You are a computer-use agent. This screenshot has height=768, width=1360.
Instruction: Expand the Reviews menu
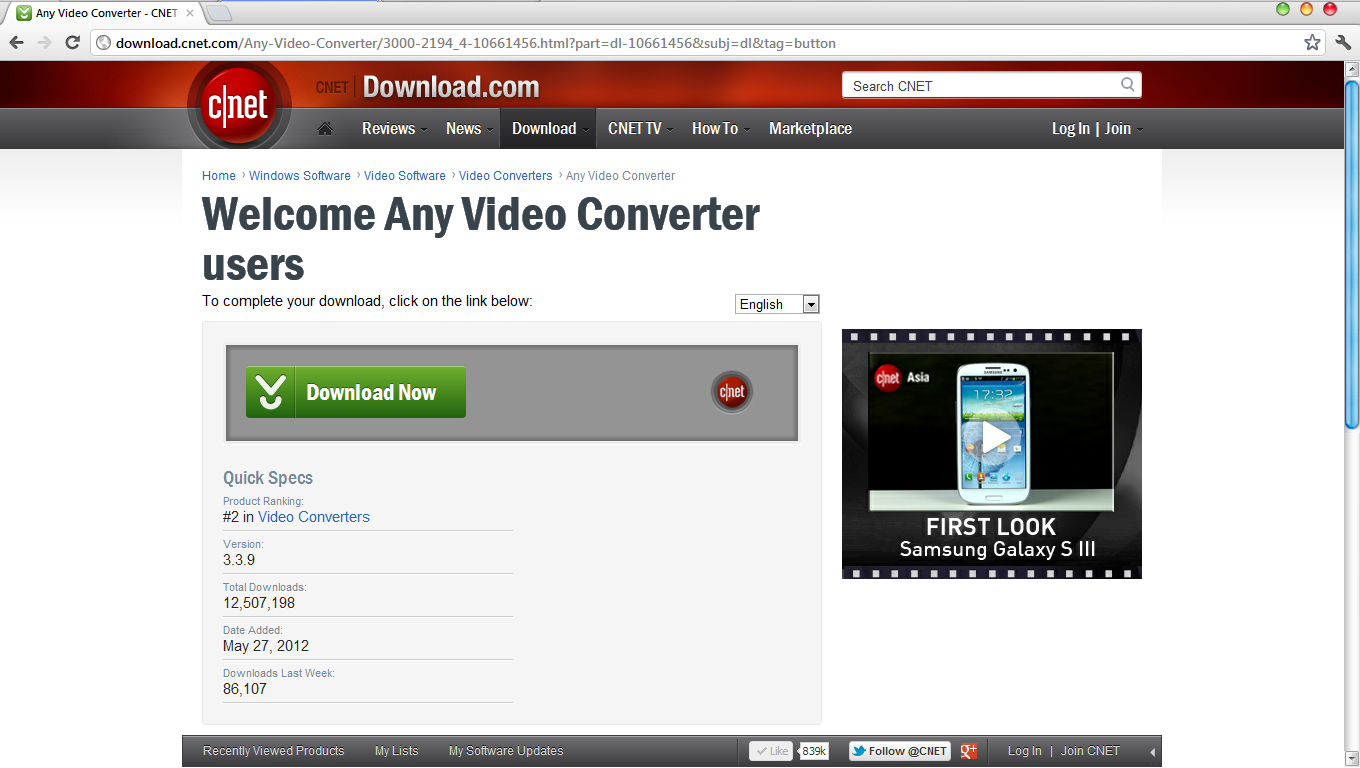click(x=394, y=128)
